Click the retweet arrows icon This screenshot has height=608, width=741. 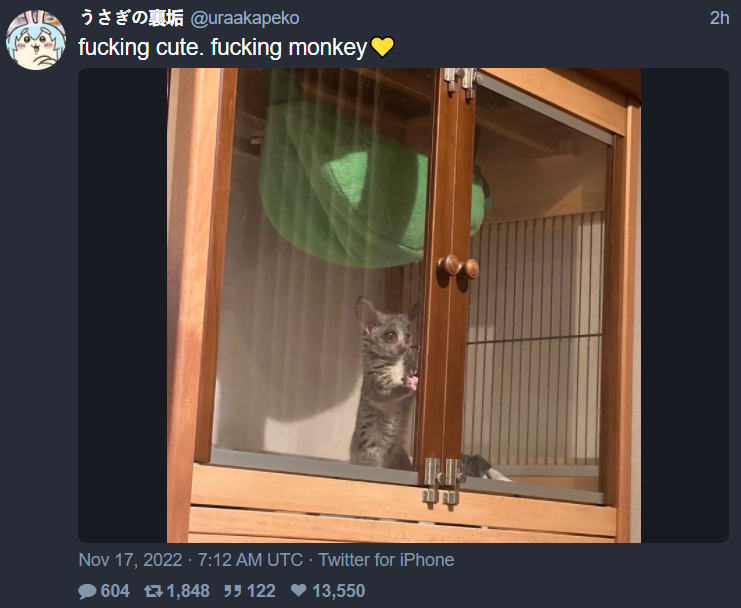pyautogui.click(x=153, y=591)
